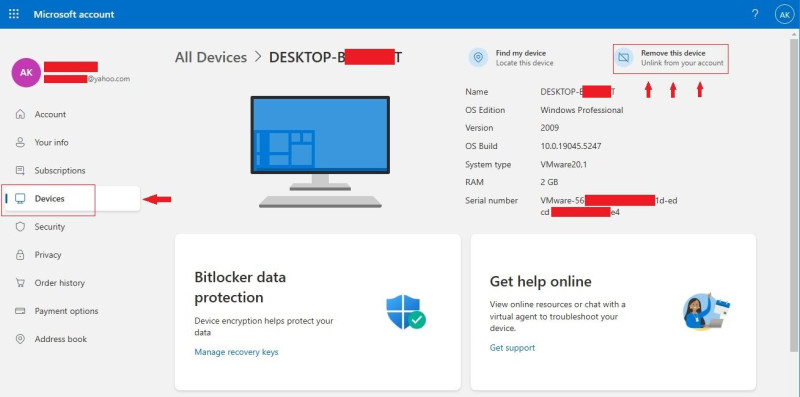
Task: Open Privacy settings
Action: (48, 255)
